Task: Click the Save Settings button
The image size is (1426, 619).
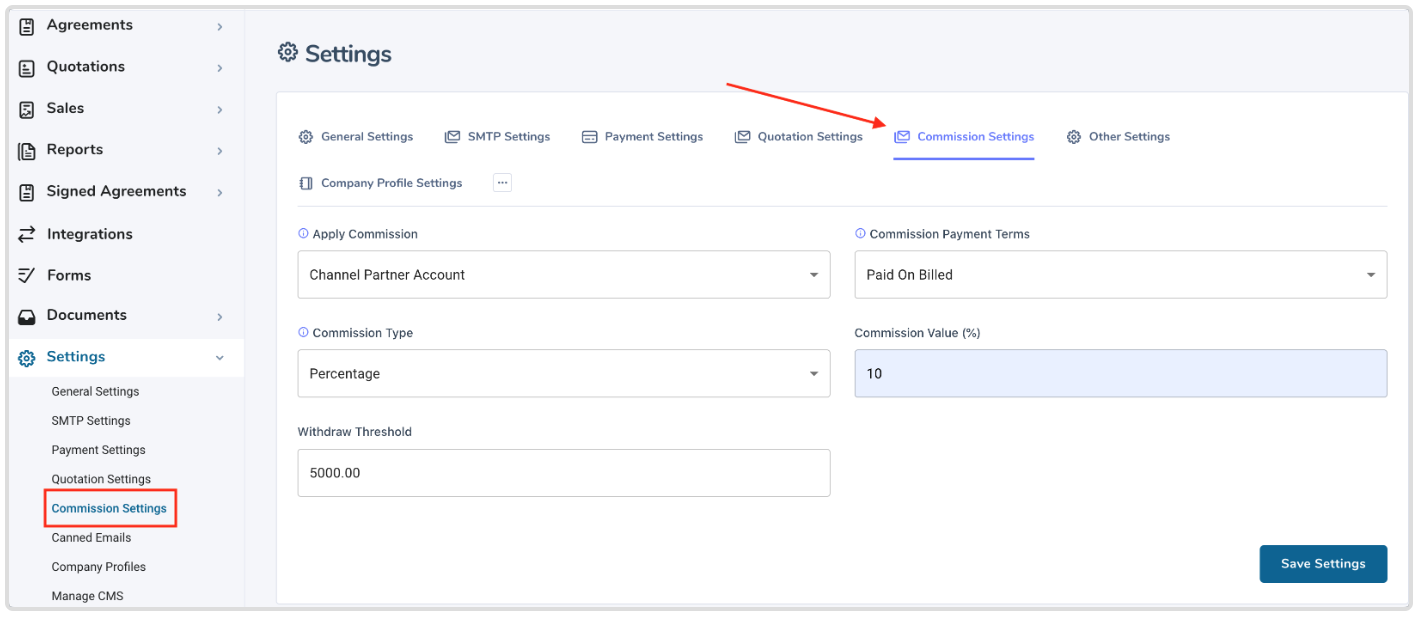Action: (x=1322, y=563)
